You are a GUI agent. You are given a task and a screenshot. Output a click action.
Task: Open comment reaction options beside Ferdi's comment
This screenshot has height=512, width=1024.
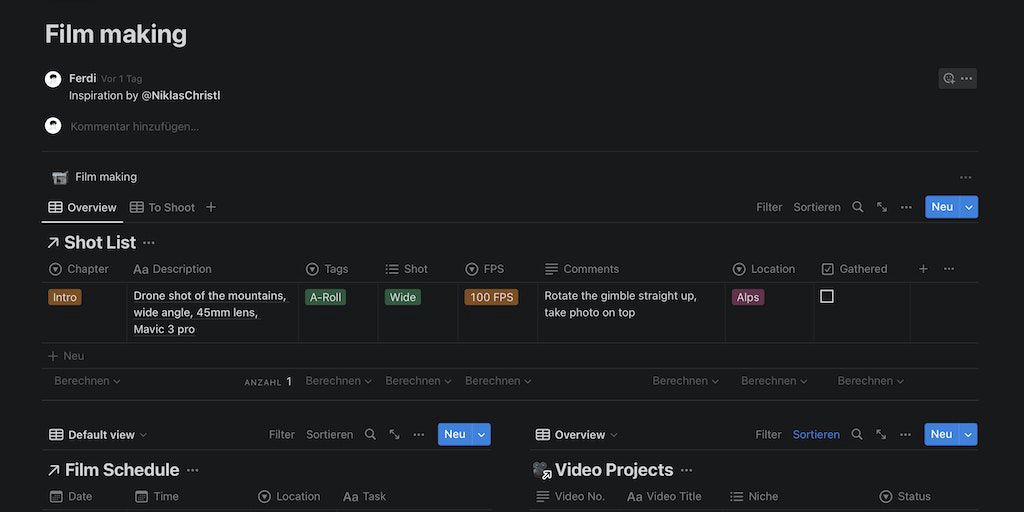coord(948,78)
